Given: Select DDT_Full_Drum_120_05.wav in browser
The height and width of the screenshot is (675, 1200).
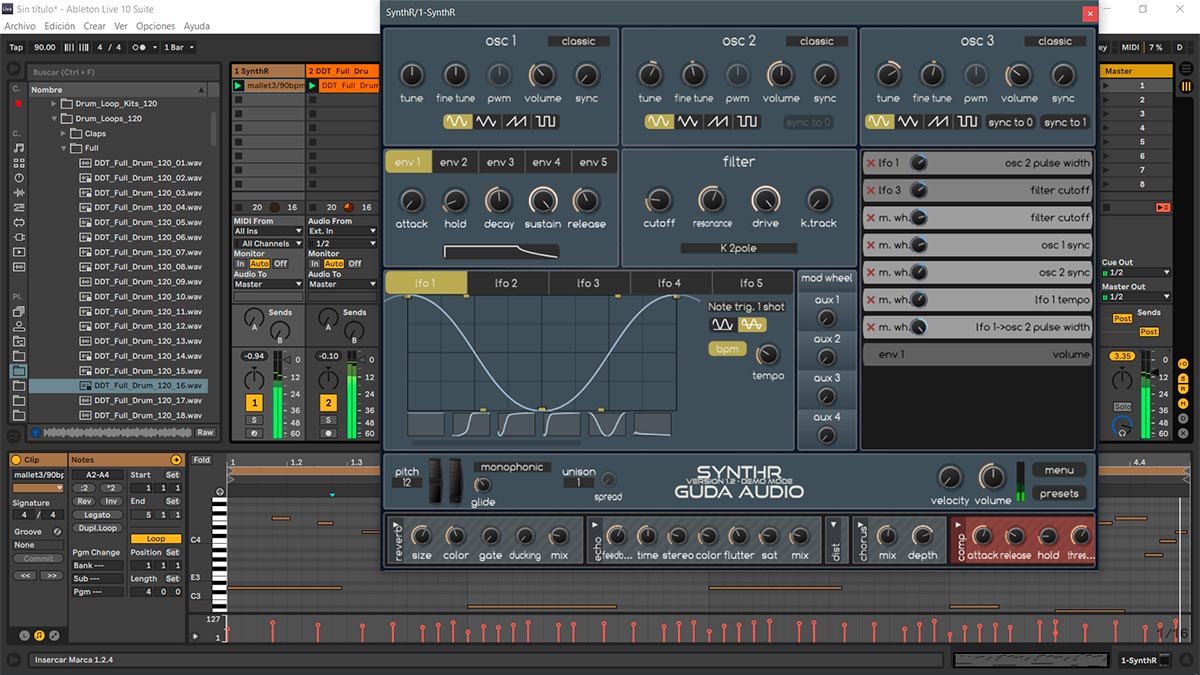Looking at the screenshot, I should 148,222.
